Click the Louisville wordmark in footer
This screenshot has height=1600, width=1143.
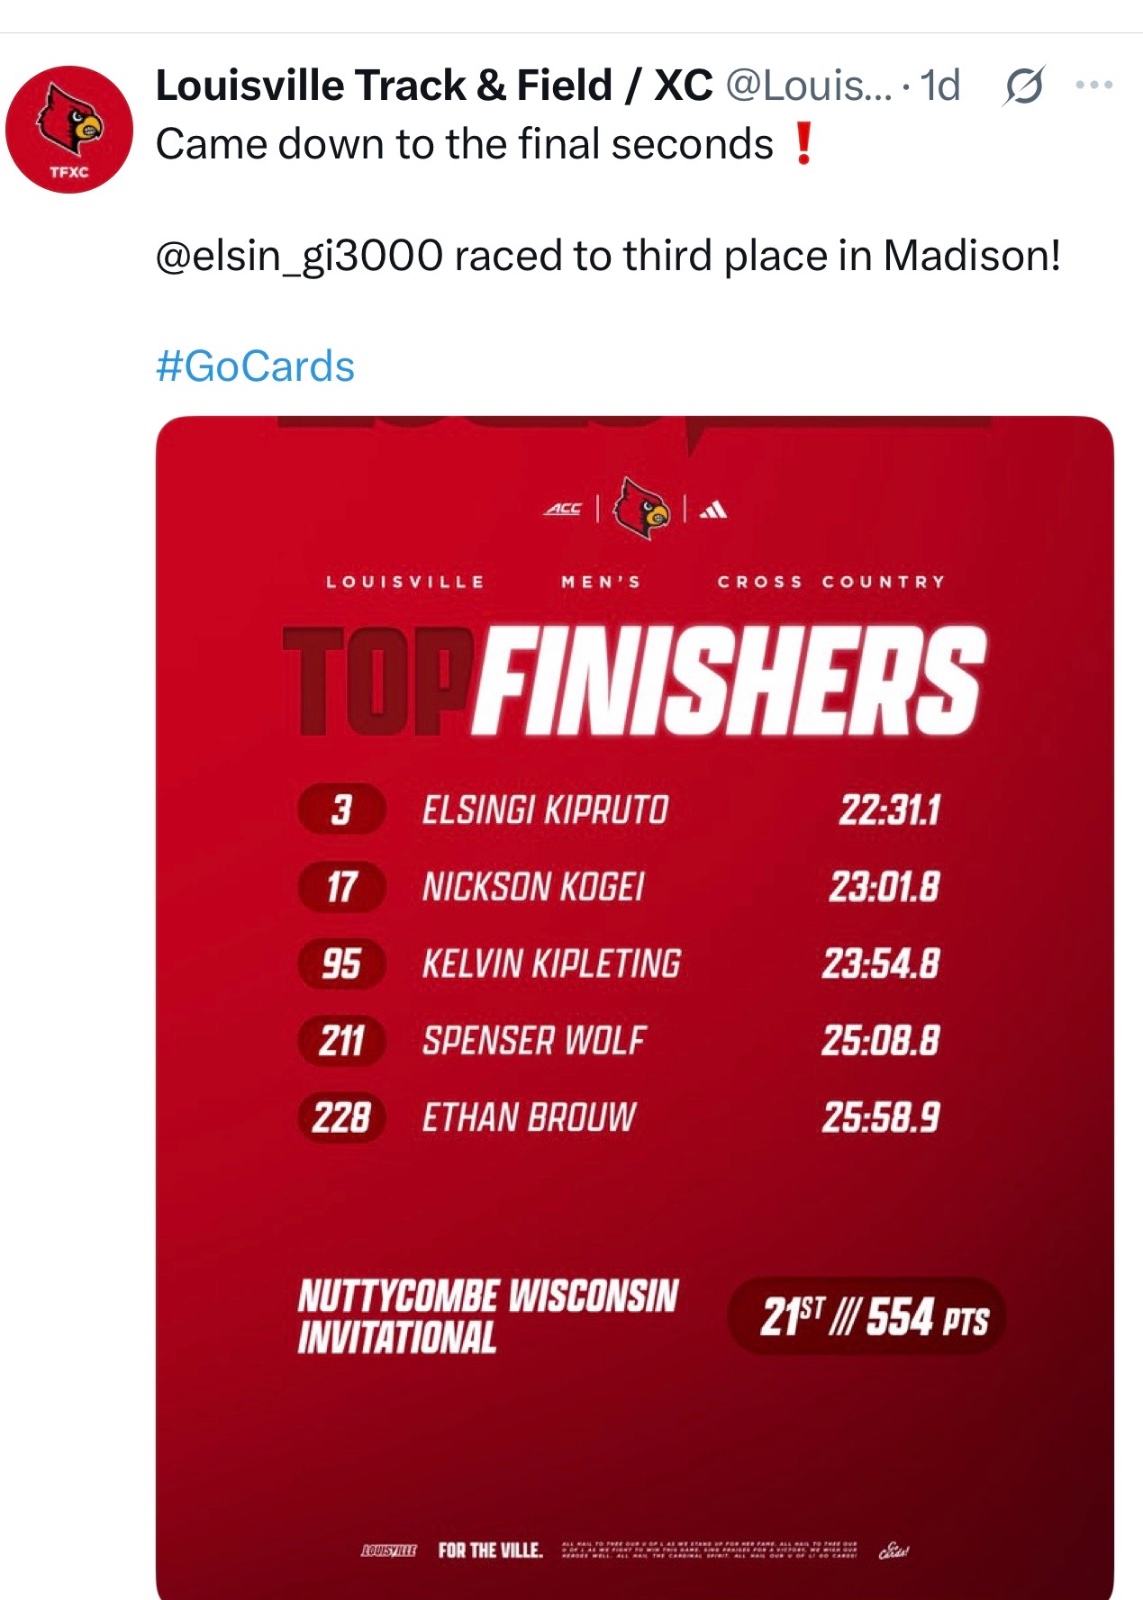pyautogui.click(x=388, y=1550)
